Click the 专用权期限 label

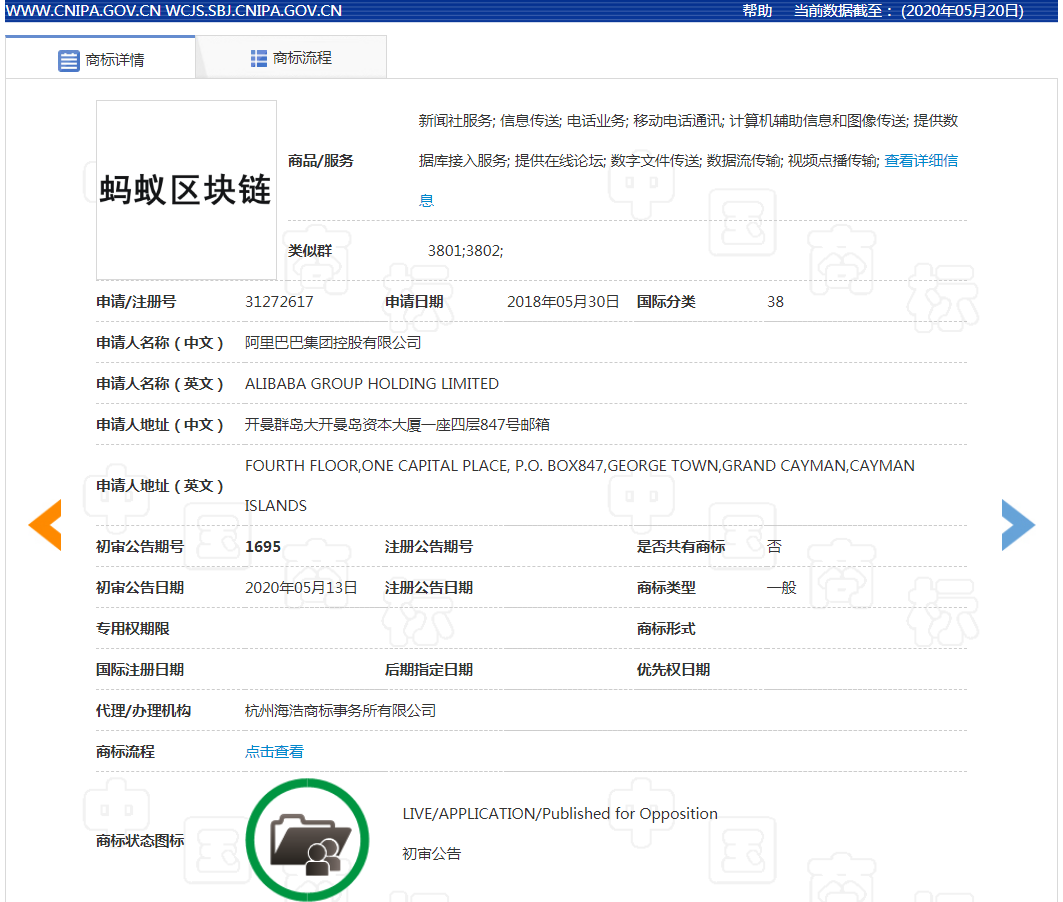click(132, 629)
